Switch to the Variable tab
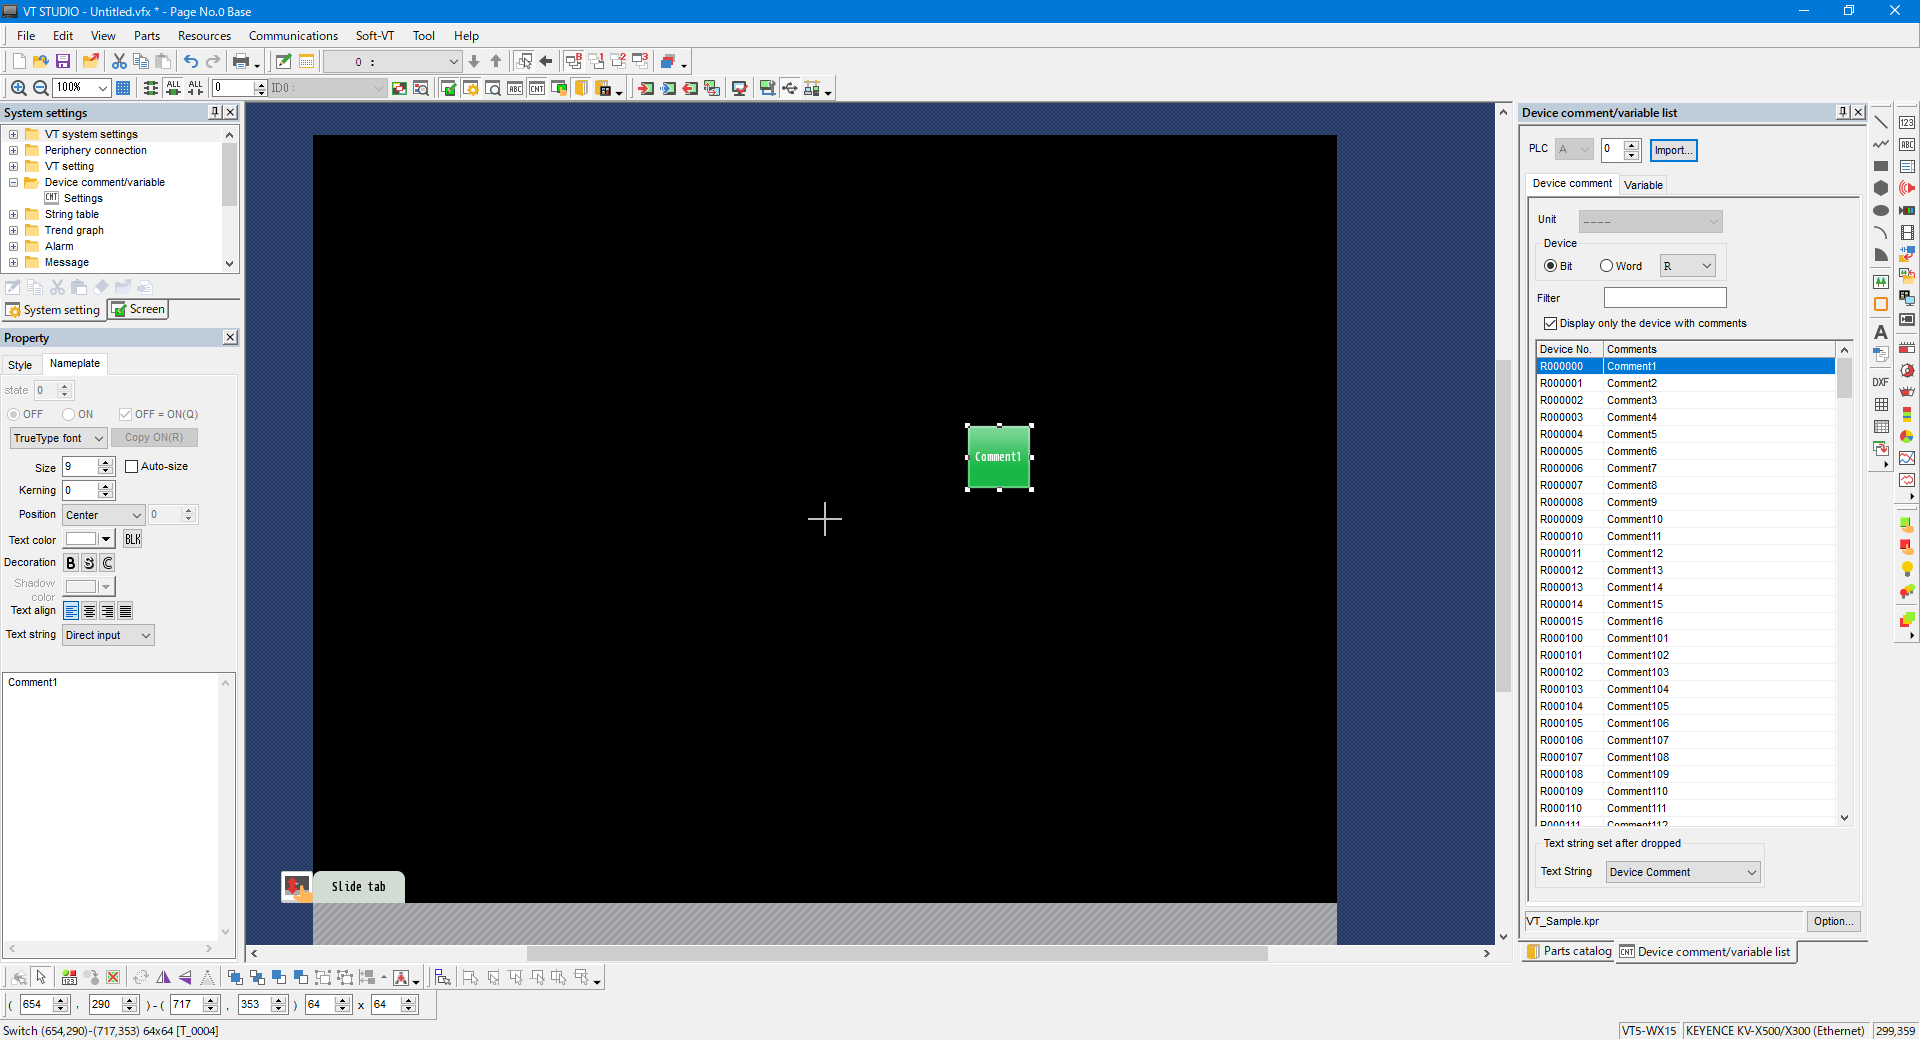The image size is (1920, 1040). click(x=1643, y=185)
